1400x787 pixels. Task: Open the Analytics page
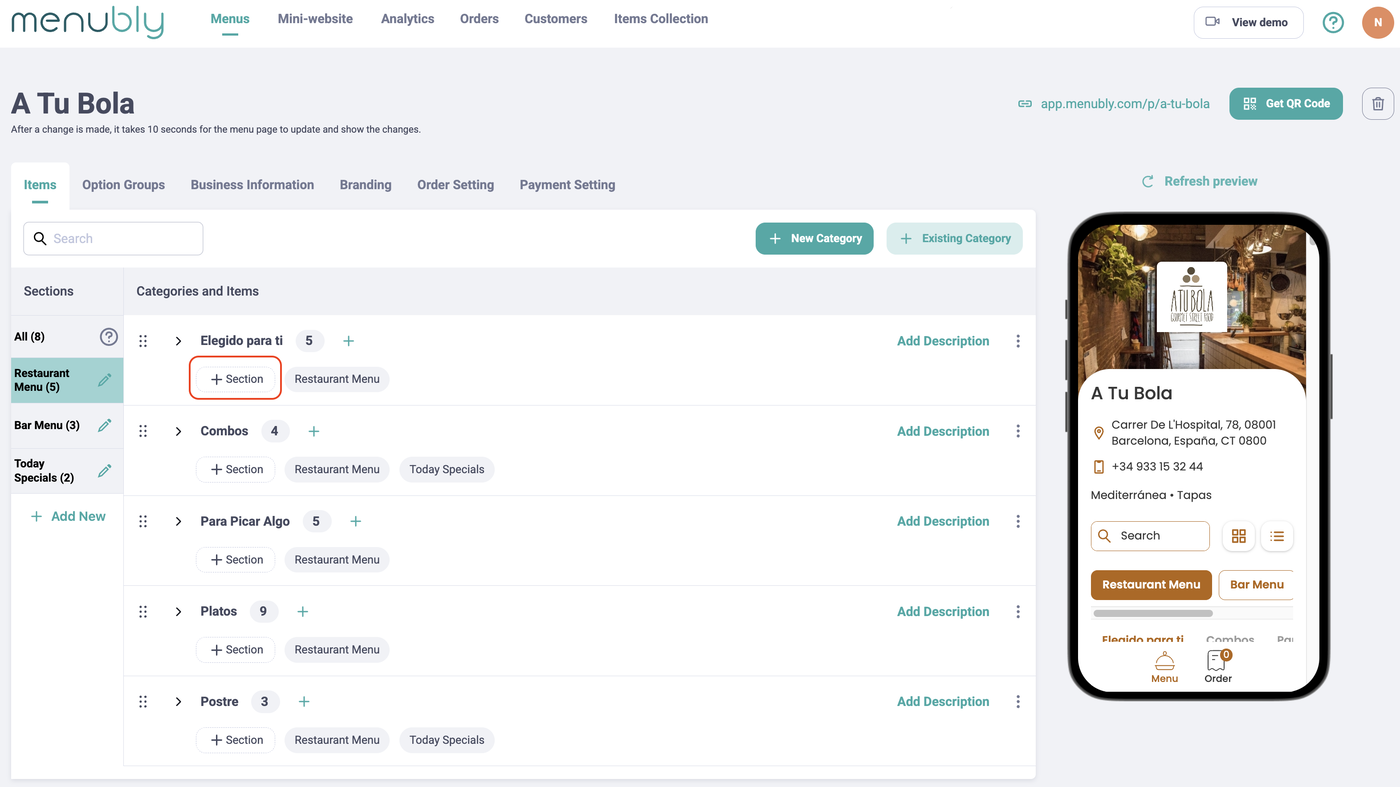click(407, 19)
